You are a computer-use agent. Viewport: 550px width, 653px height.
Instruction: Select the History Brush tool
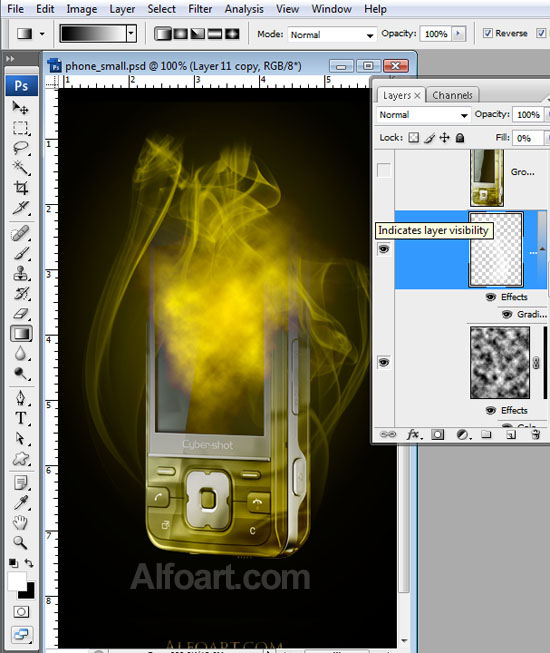pos(20,294)
